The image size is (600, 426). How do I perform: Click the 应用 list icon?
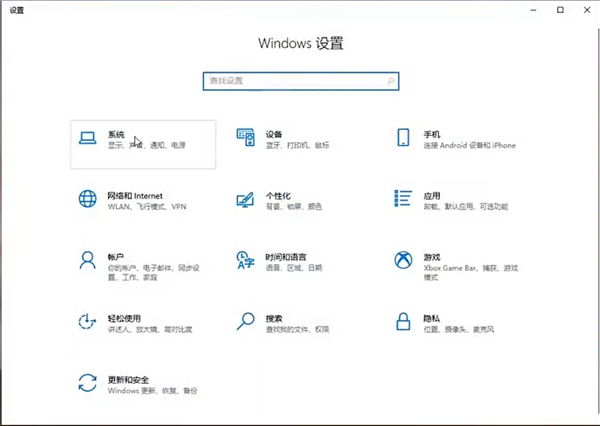coord(403,199)
